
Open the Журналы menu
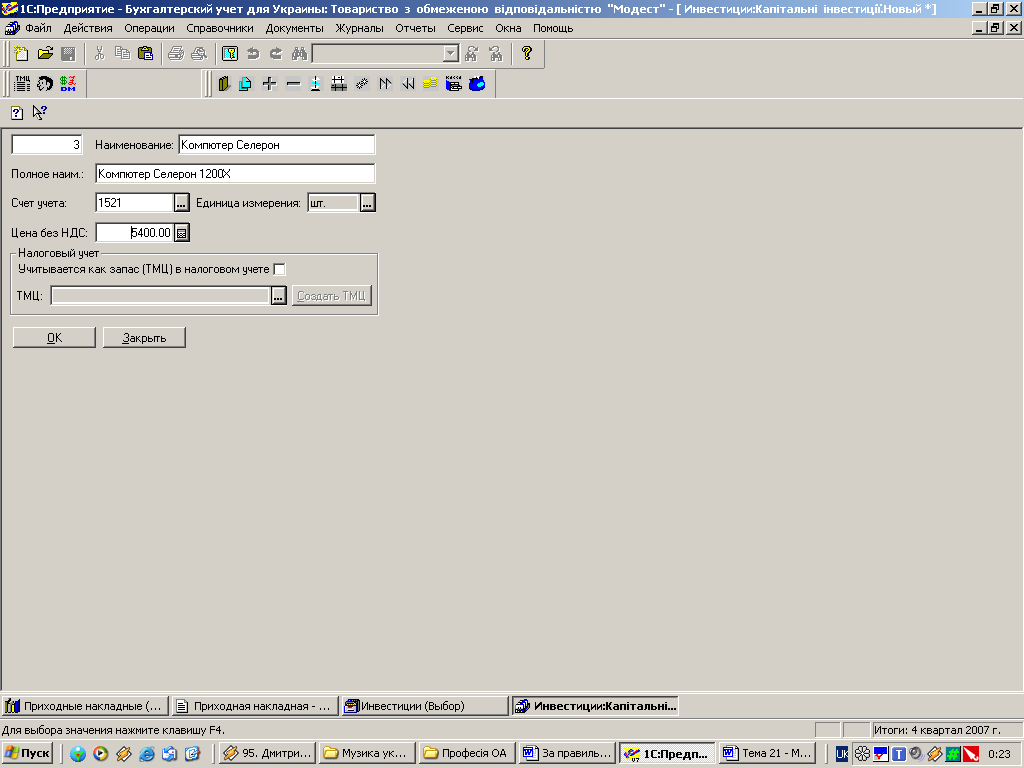pos(359,28)
